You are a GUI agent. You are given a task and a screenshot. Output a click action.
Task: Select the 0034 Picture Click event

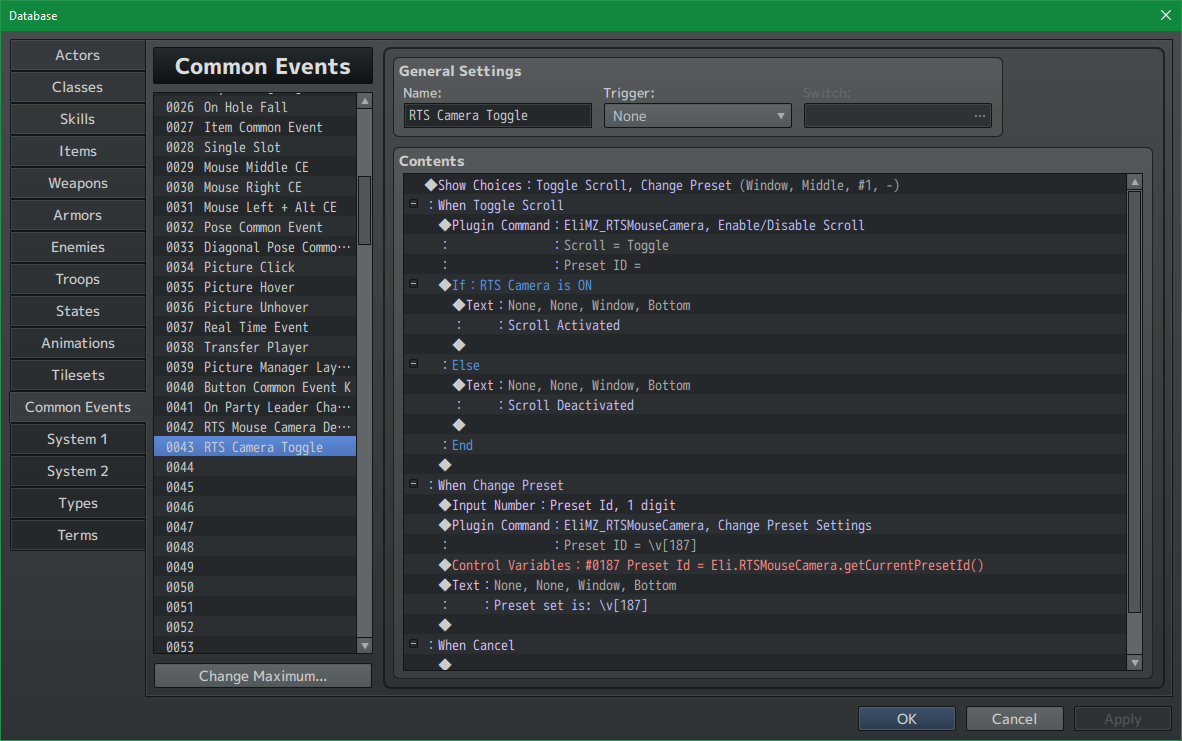pyautogui.click(x=255, y=267)
